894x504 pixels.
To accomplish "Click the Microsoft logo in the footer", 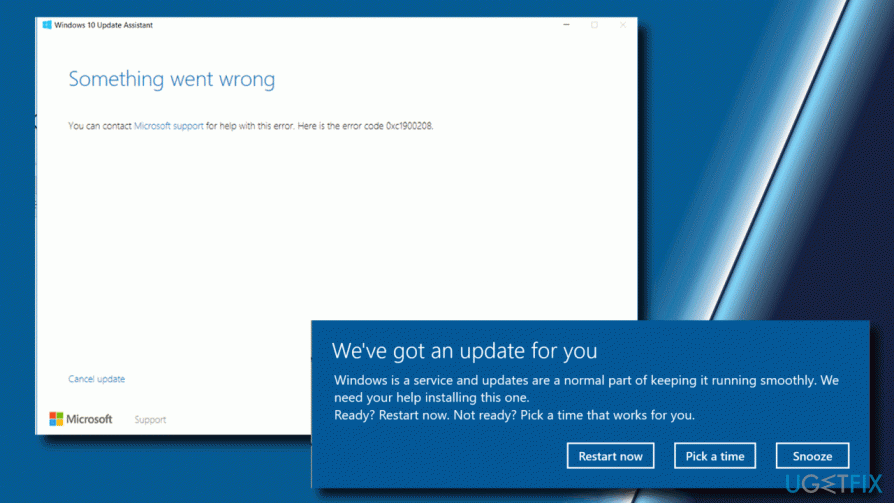I will click(81, 419).
